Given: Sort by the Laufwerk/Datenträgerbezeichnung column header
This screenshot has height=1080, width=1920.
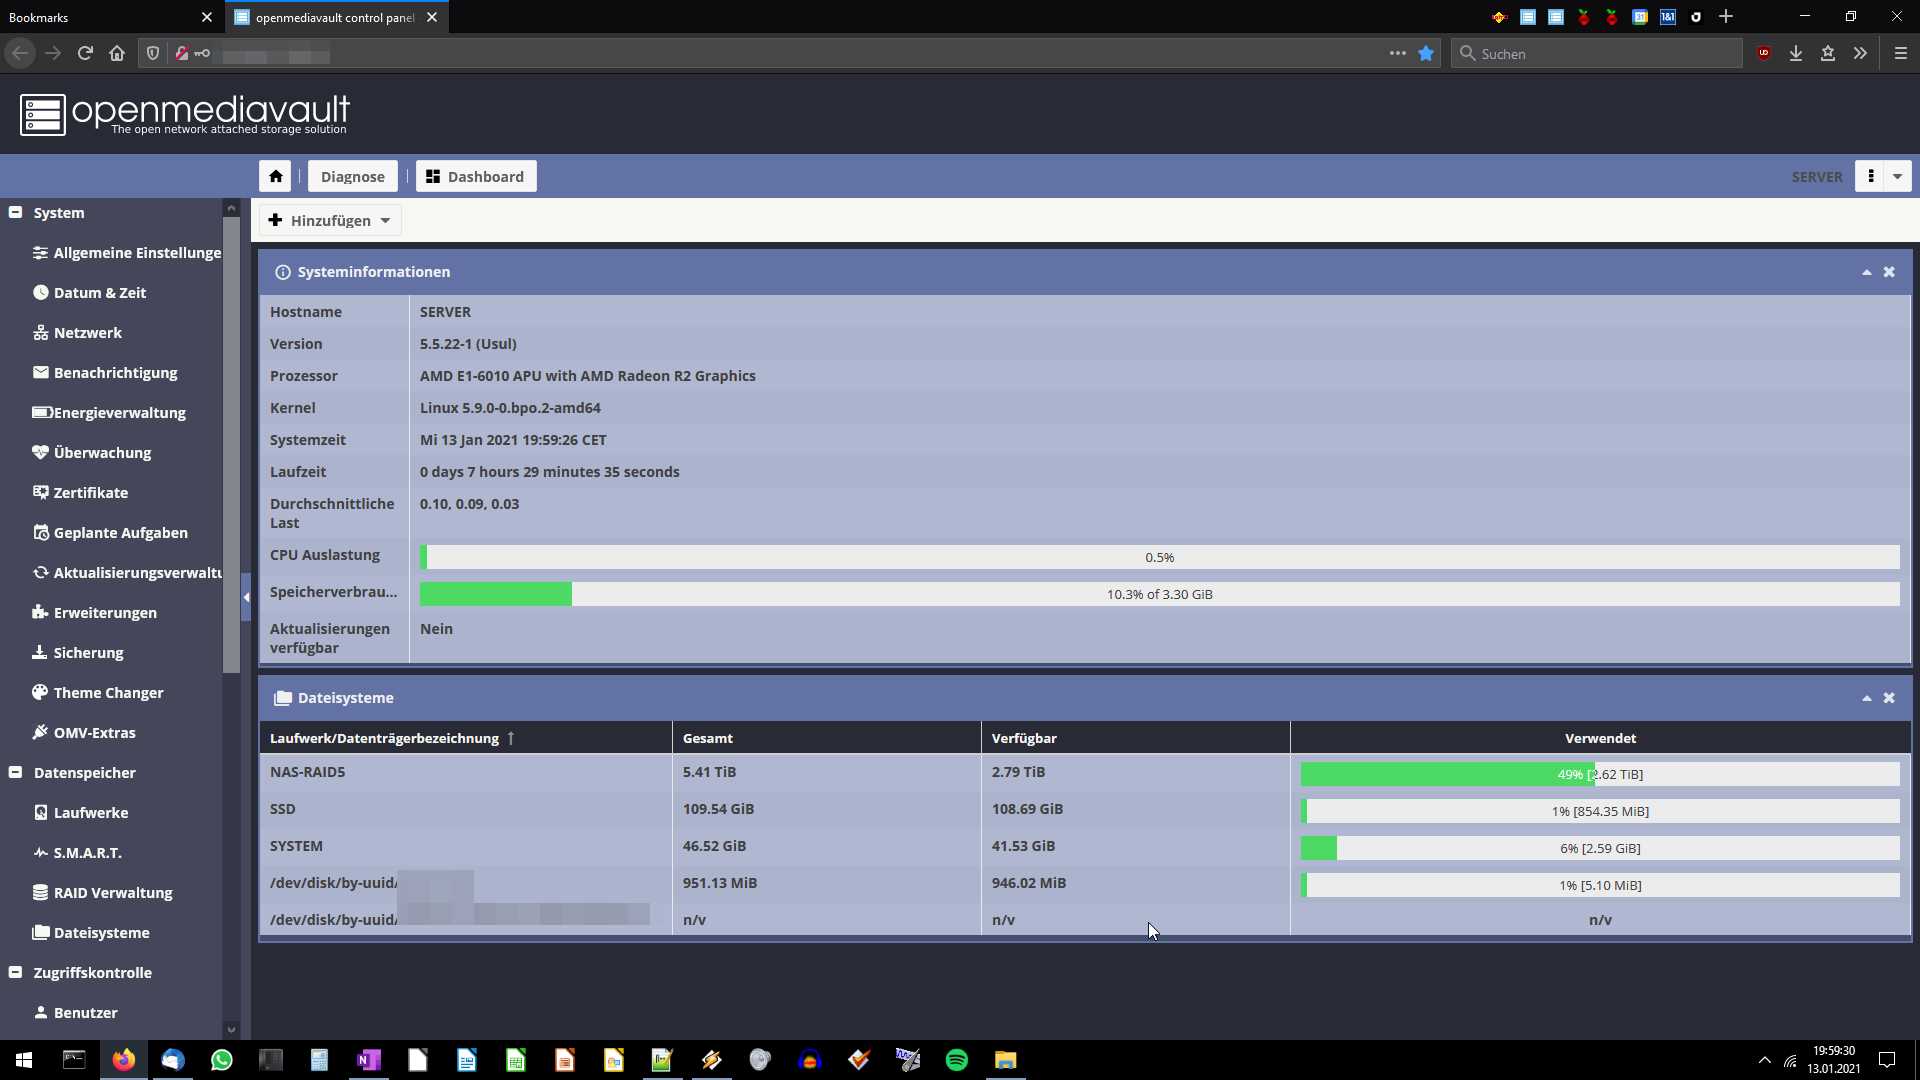Looking at the screenshot, I should point(384,738).
